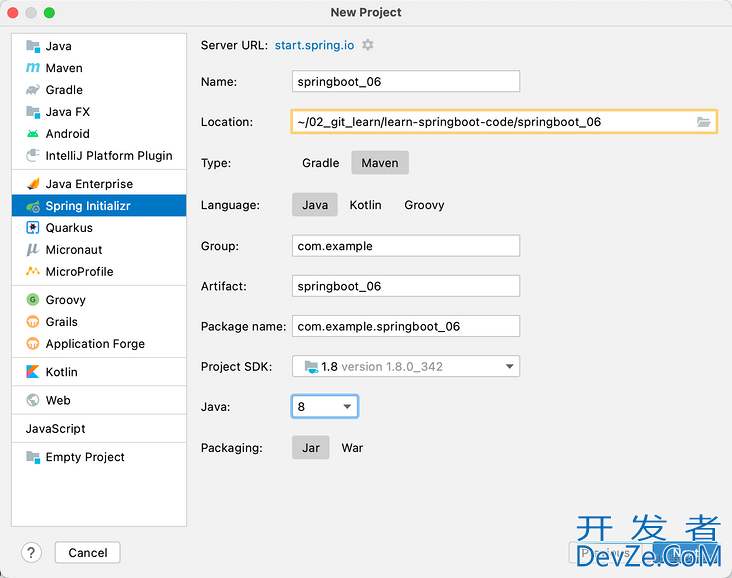
Task: Browse for location using folder icon
Action: click(x=704, y=122)
